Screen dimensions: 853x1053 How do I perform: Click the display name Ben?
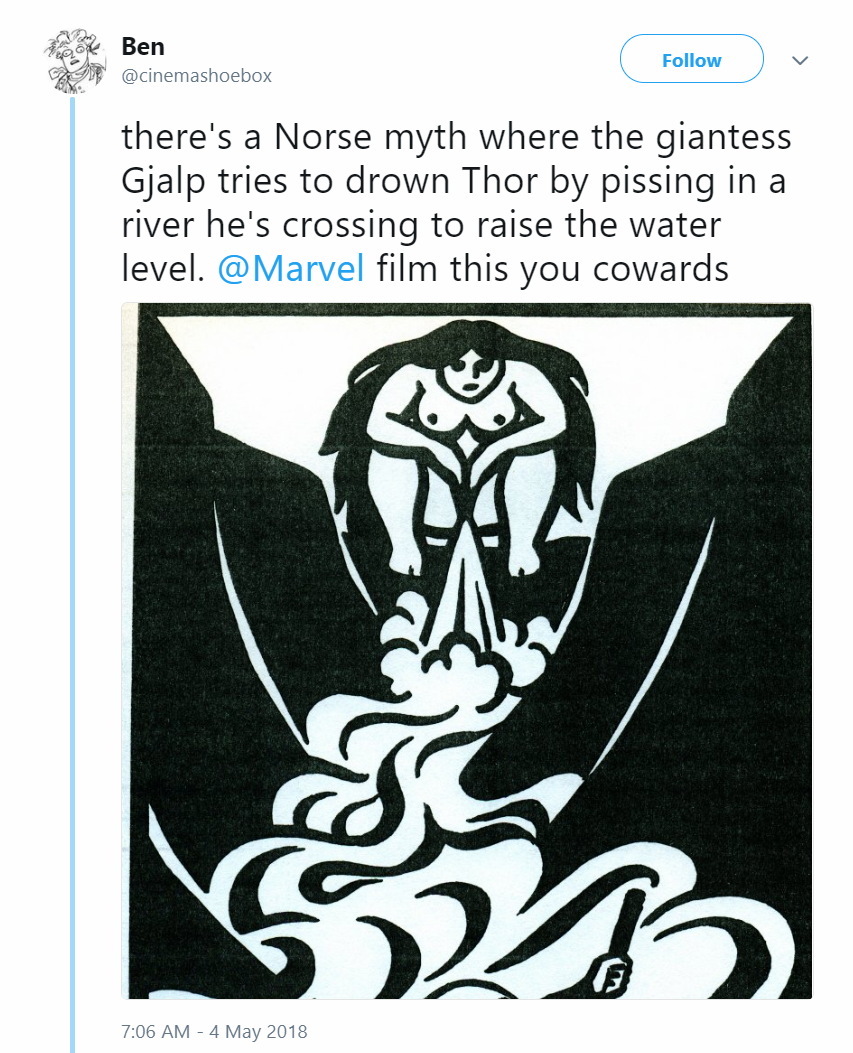pyautogui.click(x=142, y=47)
